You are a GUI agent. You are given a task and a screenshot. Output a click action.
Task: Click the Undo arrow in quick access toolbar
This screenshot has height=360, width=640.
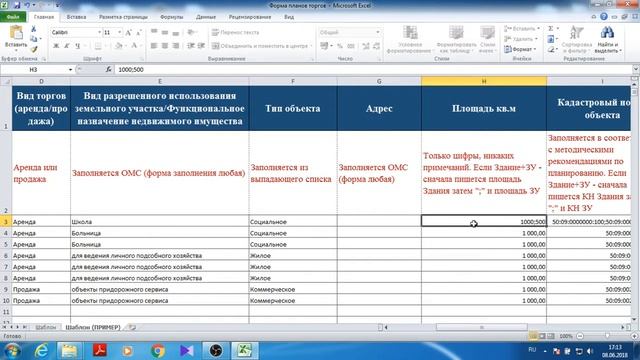coord(27,5)
